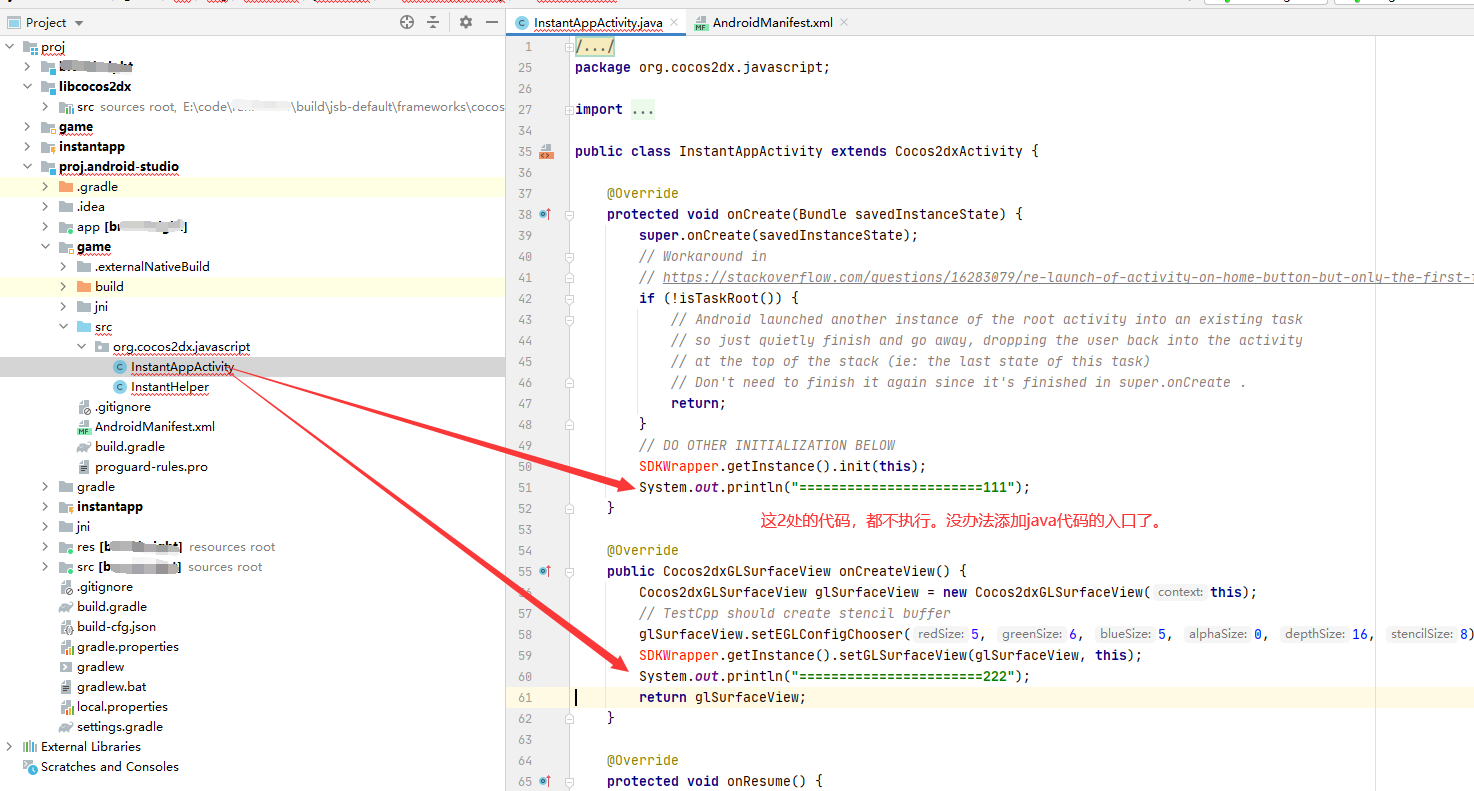Fold the onCreateView method at line 55
1474x791 pixels.
[x=569, y=571]
